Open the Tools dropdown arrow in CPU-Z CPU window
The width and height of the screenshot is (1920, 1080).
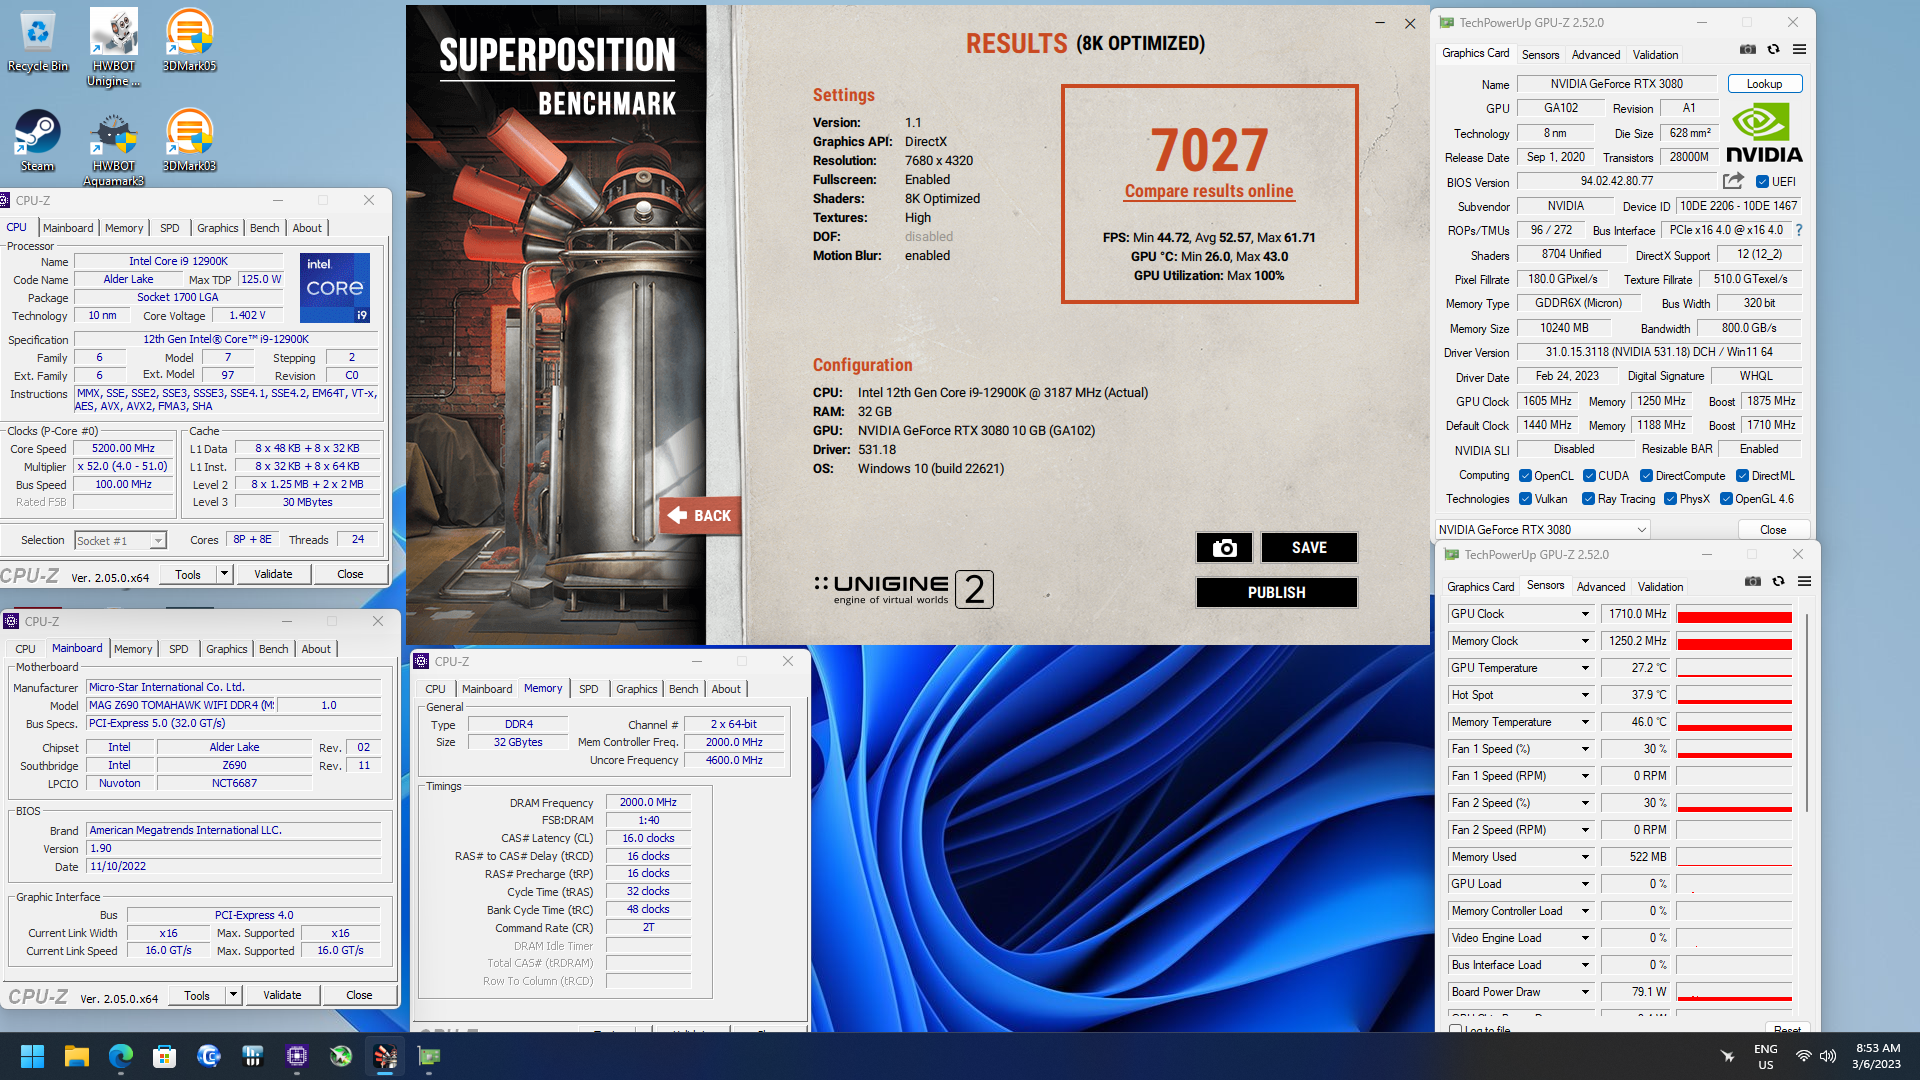[225, 574]
